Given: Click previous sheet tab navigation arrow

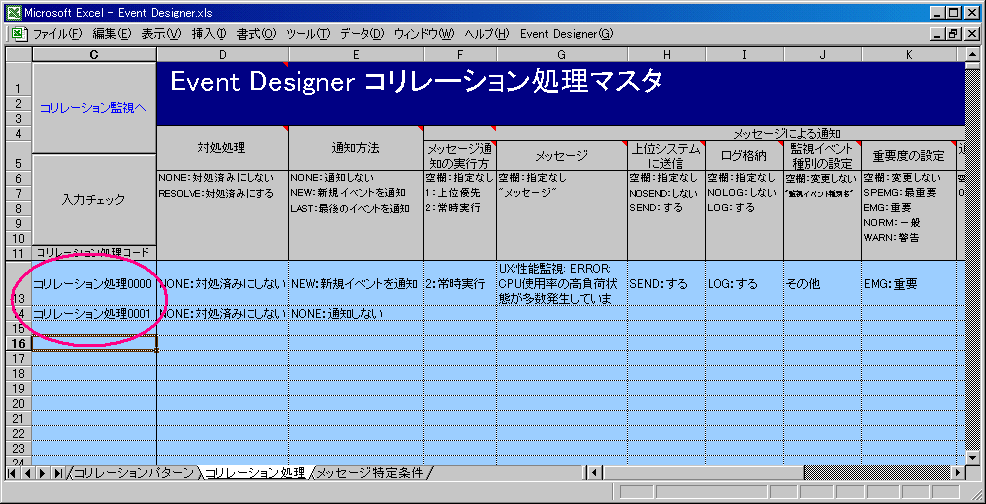Looking at the screenshot, I should [x=27, y=473].
